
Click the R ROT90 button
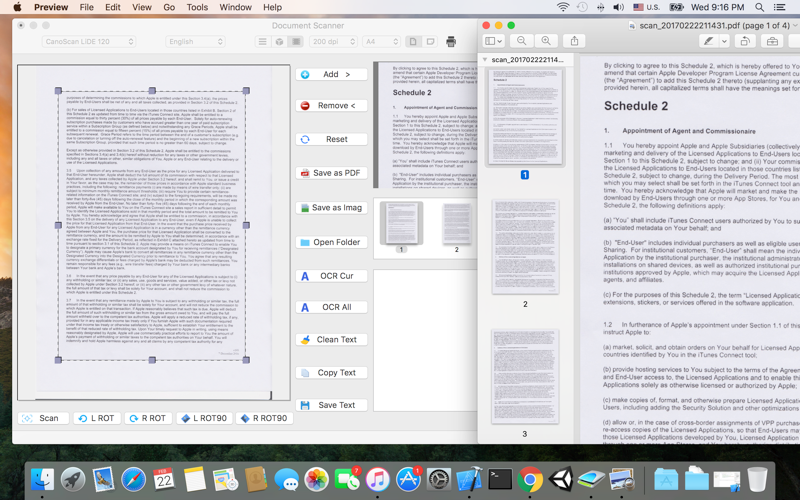point(264,418)
